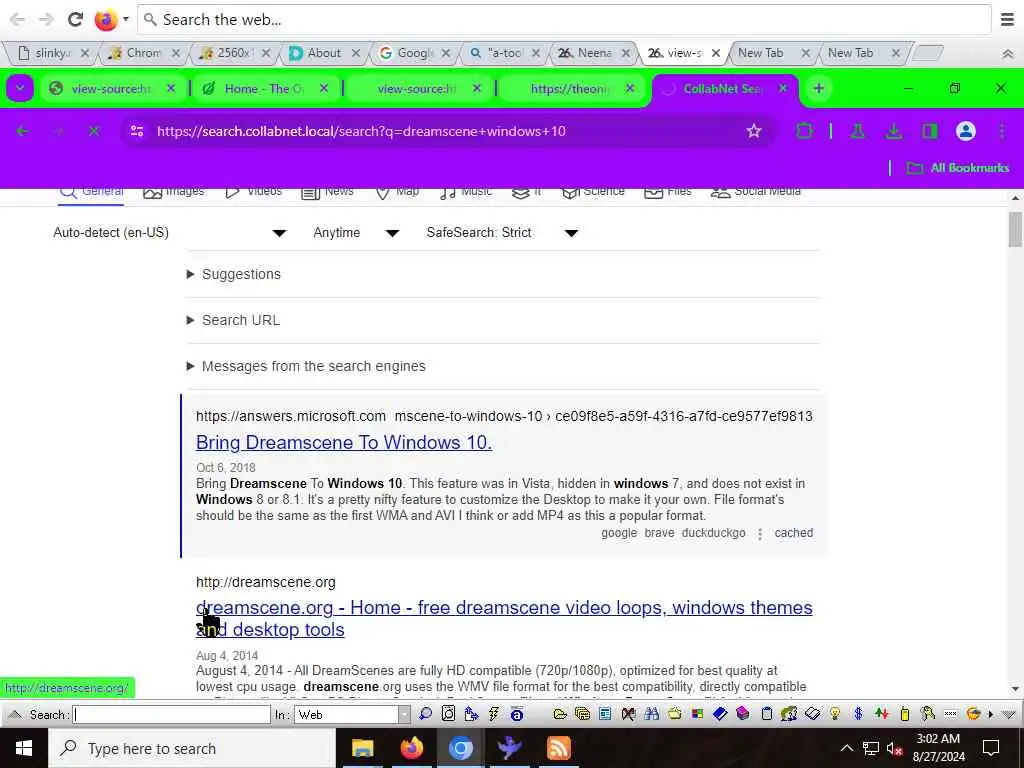Image resolution: width=1024 pixels, height=768 pixels.
Task: Switch to the Social Media search category
Action: pos(756,191)
